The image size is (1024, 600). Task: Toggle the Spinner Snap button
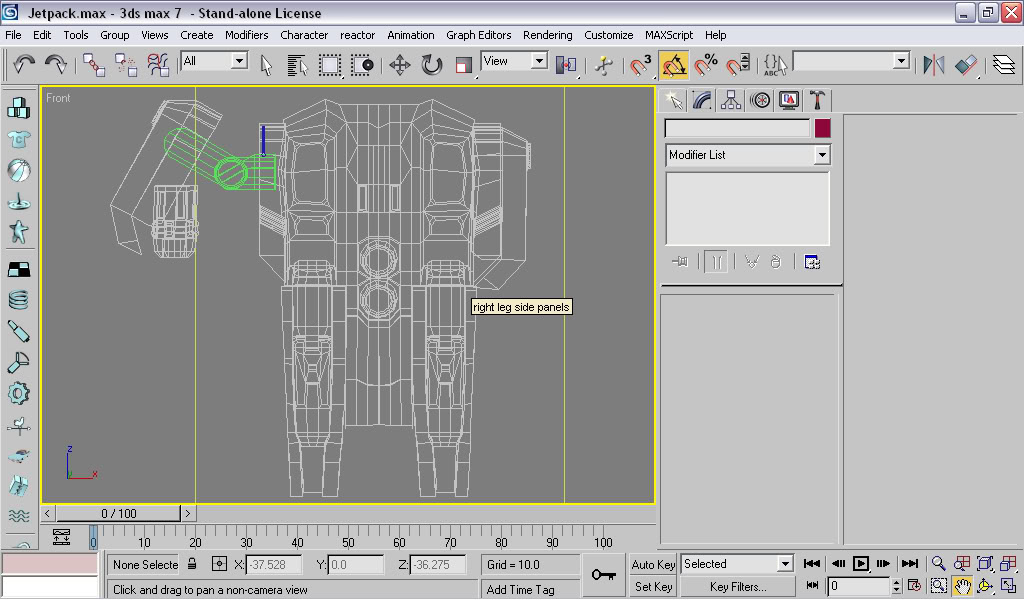(738, 65)
